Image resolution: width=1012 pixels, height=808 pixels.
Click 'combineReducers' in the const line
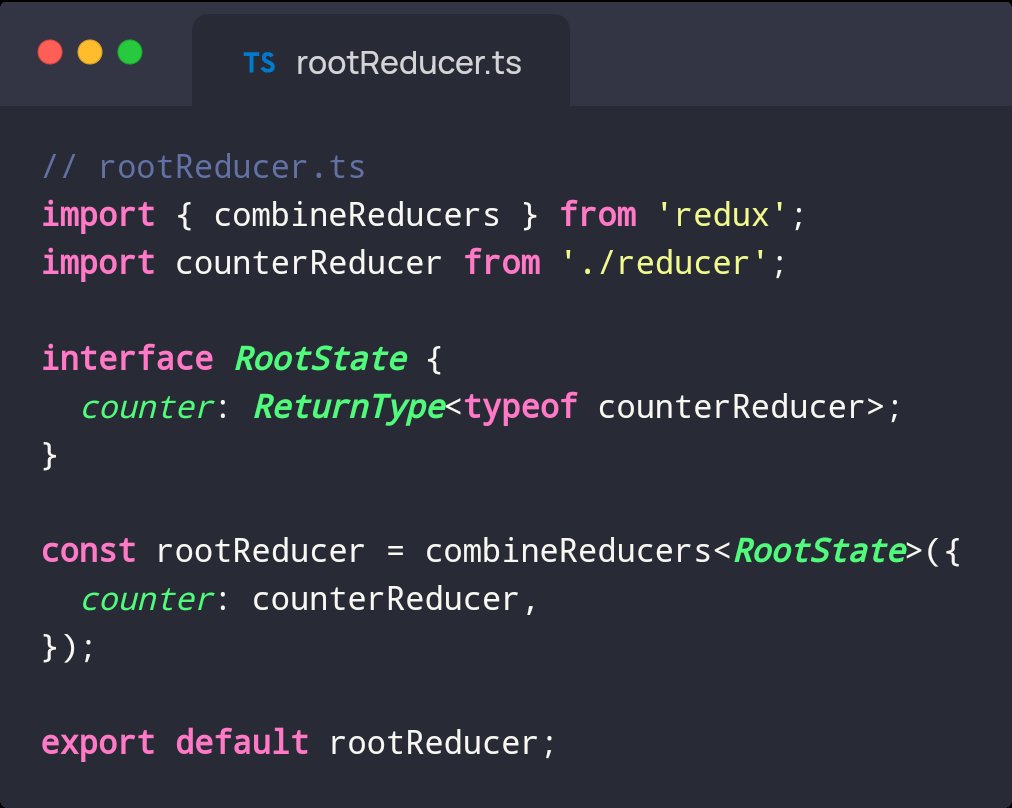568,551
